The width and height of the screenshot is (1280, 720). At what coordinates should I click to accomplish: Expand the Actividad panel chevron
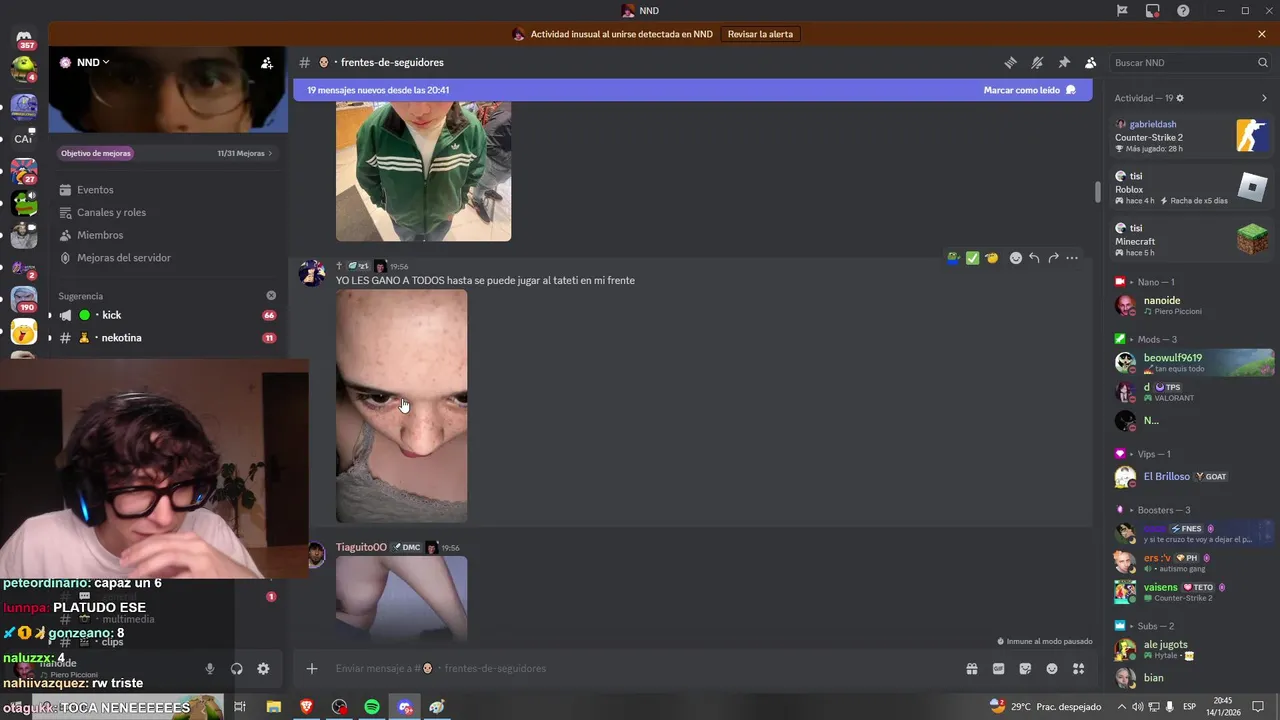click(1264, 98)
